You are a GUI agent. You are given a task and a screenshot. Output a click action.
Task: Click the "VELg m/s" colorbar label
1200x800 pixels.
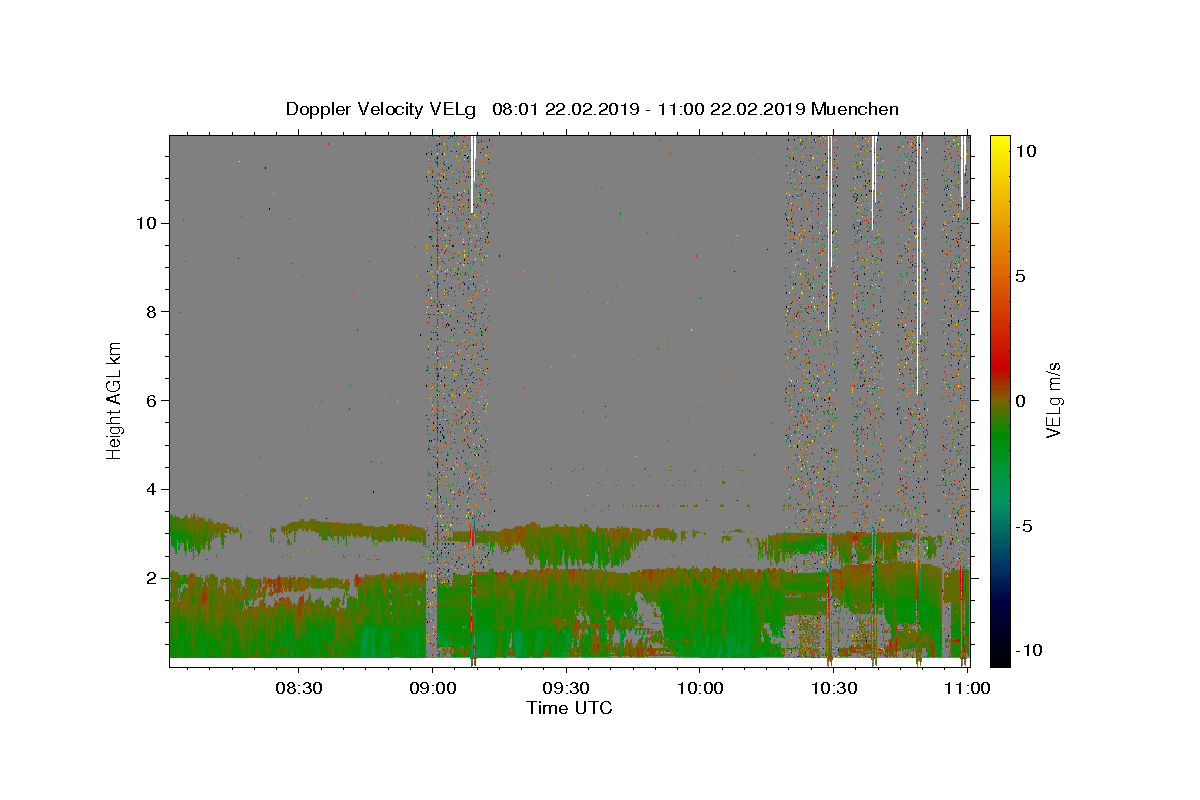pyautogui.click(x=1053, y=400)
